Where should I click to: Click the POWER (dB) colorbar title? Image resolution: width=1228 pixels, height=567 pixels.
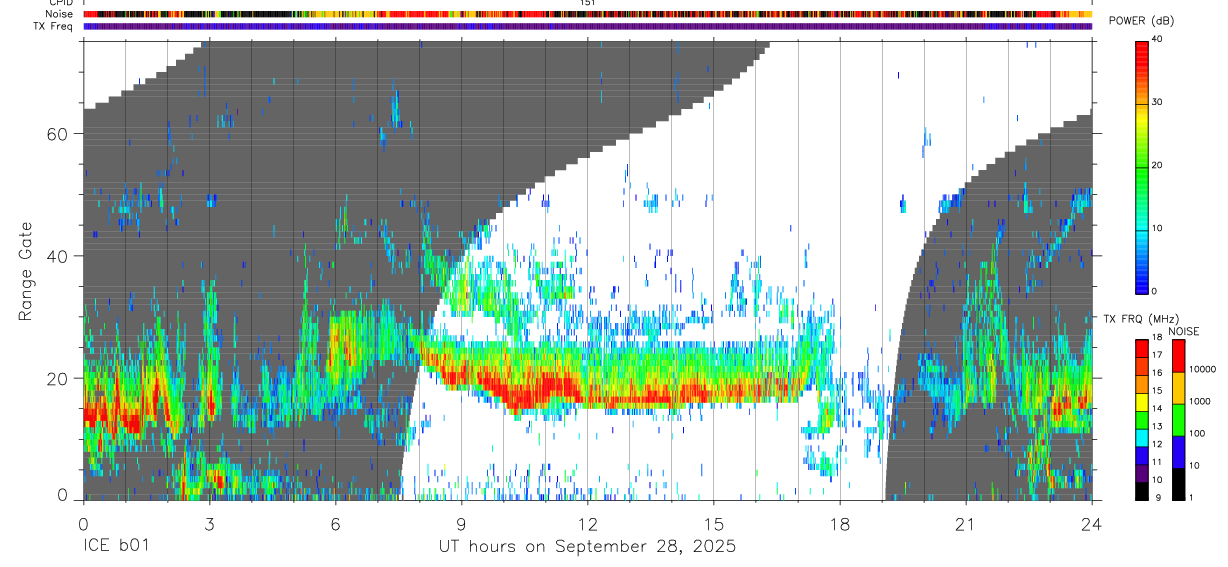[1141, 21]
